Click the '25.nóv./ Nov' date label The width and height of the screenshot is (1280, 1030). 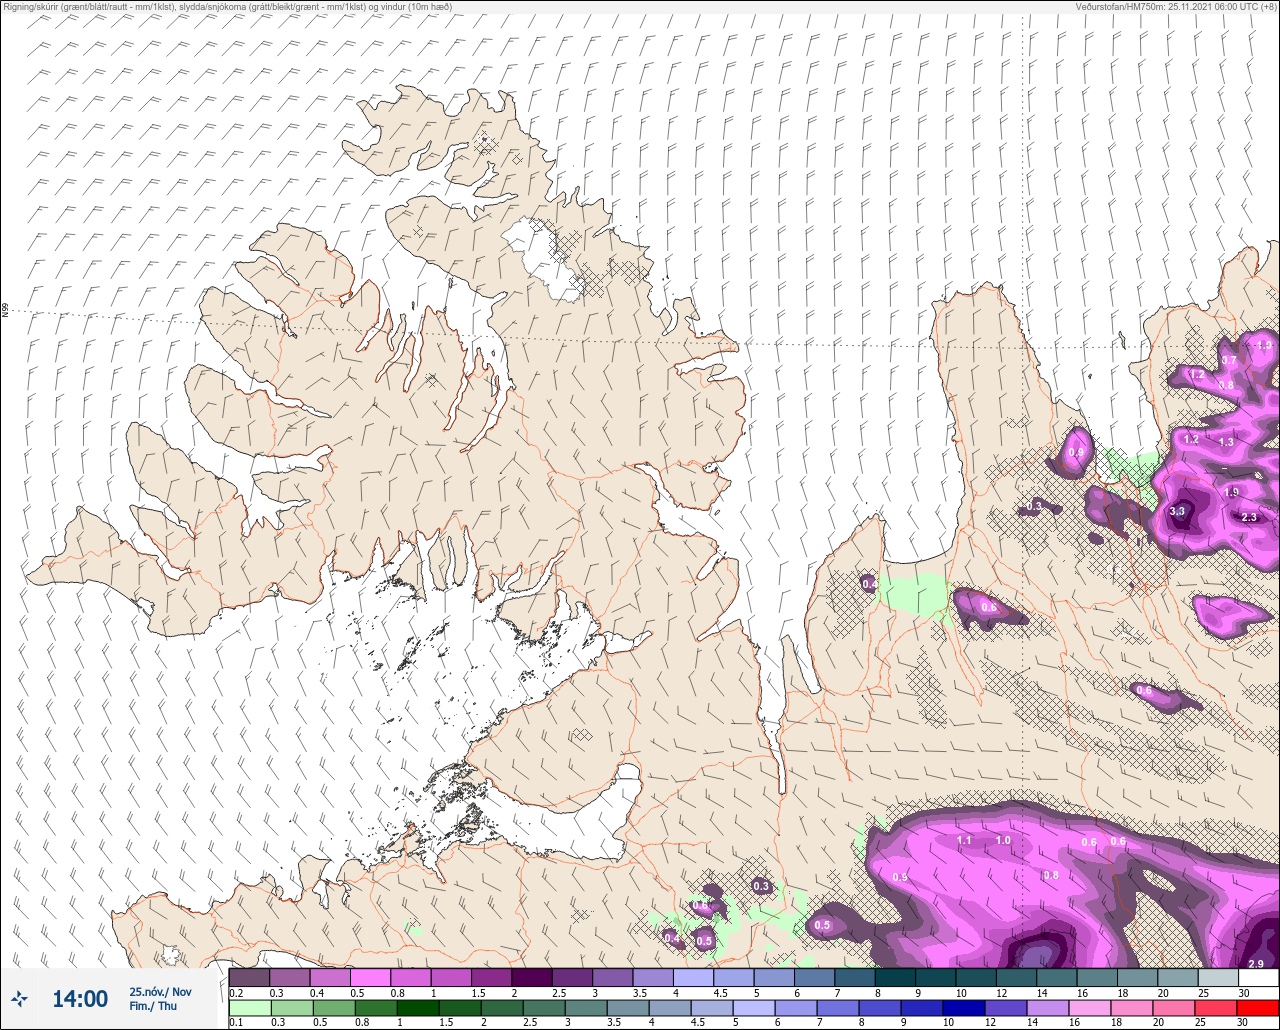(x=160, y=992)
